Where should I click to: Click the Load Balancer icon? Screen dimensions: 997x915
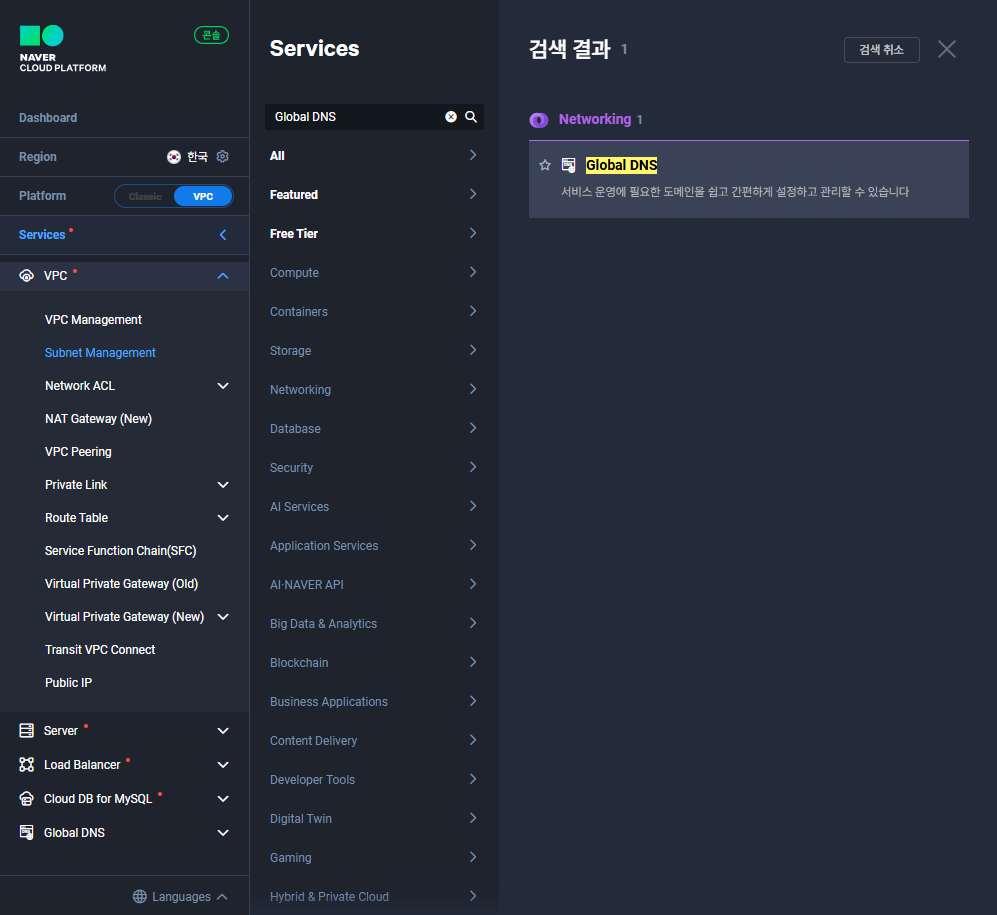pyautogui.click(x=27, y=765)
